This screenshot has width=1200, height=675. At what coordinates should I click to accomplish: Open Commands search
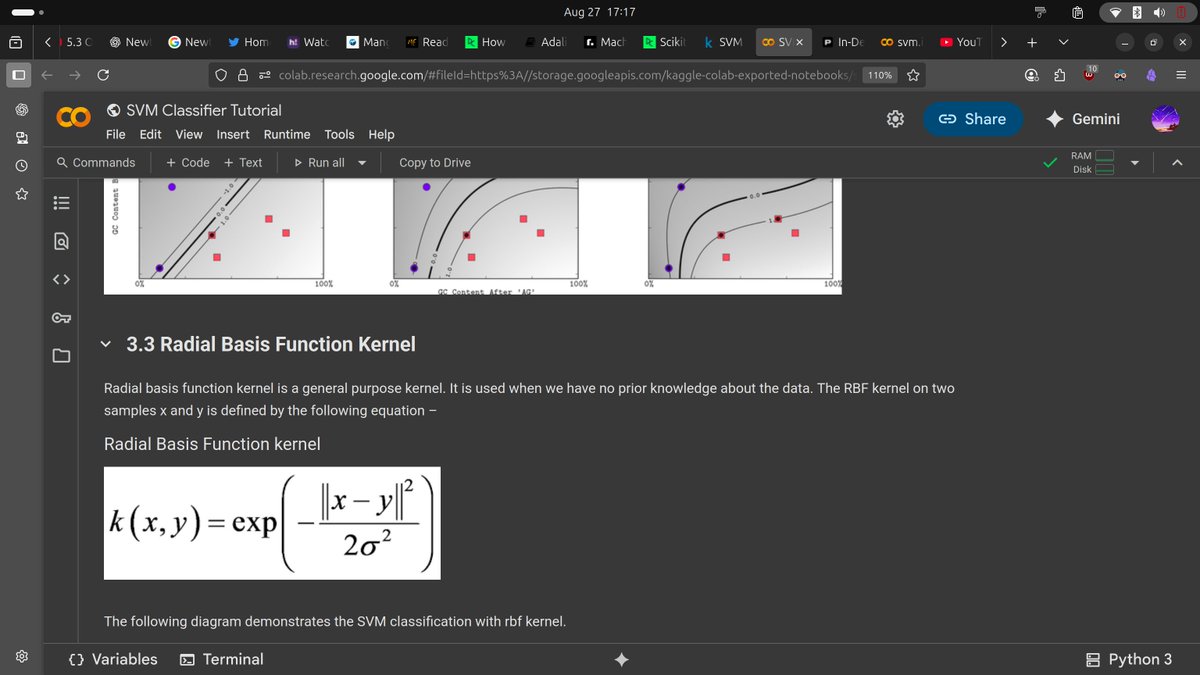(x=96, y=163)
